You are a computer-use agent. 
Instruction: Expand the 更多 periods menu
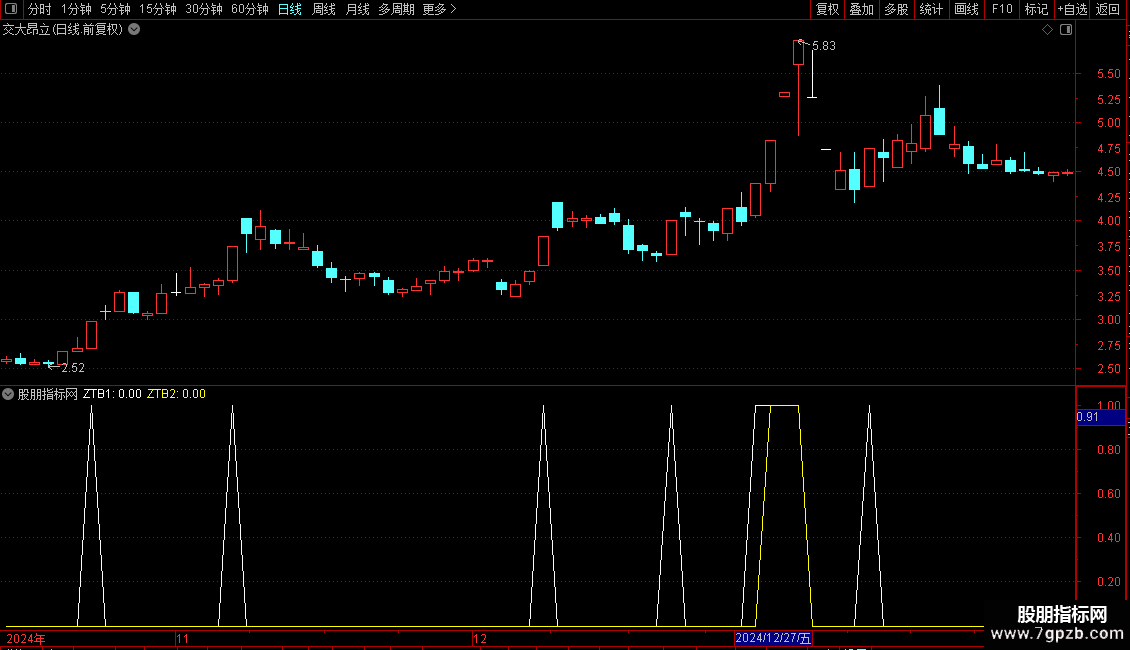pos(440,9)
